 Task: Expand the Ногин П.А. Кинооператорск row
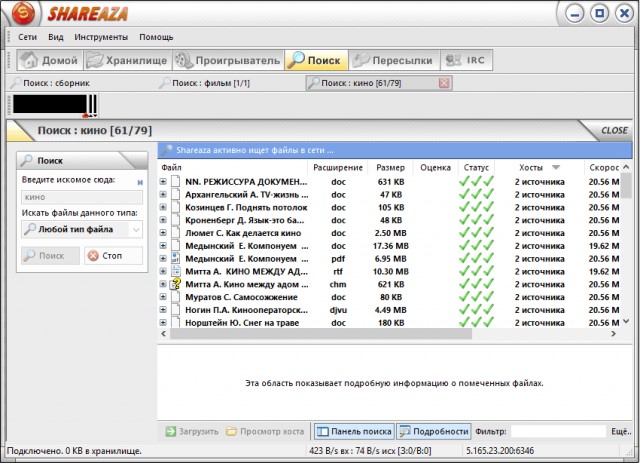coord(163,309)
